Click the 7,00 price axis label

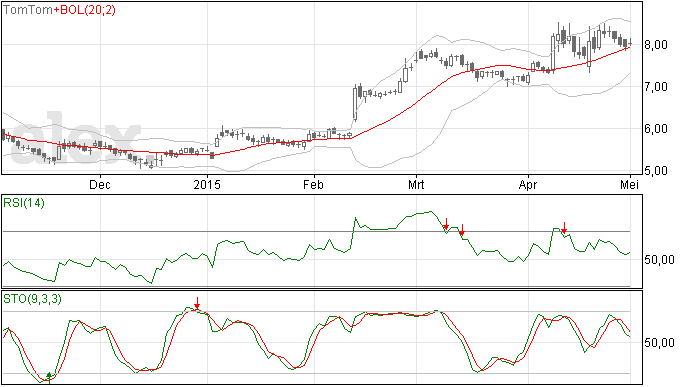click(656, 87)
